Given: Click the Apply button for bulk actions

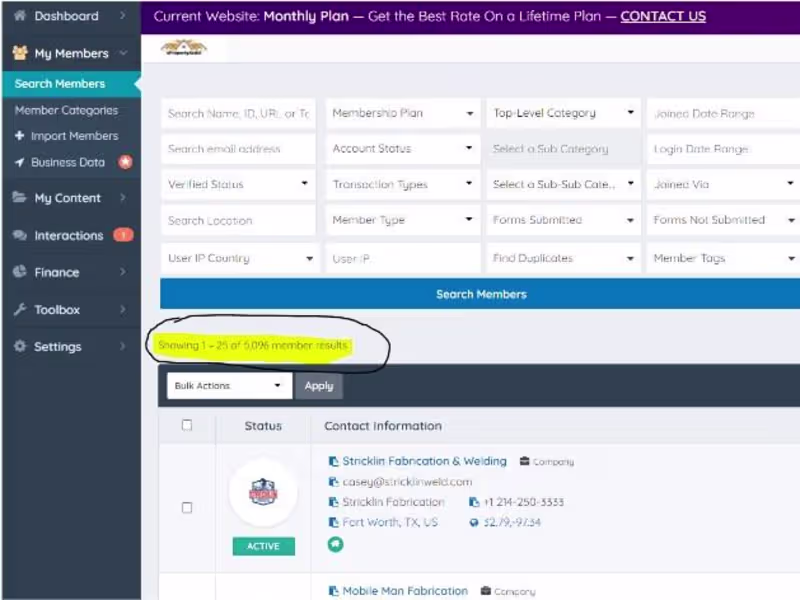Looking at the screenshot, I should pyautogui.click(x=319, y=386).
